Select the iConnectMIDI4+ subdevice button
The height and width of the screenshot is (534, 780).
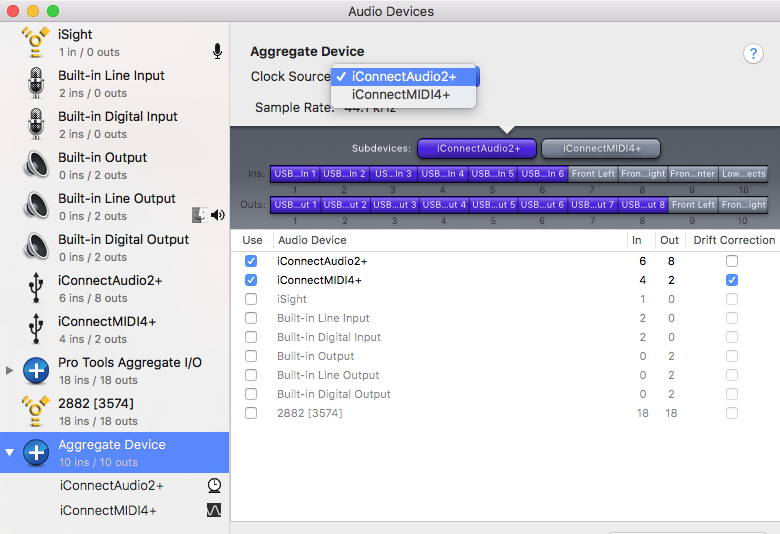[601, 148]
